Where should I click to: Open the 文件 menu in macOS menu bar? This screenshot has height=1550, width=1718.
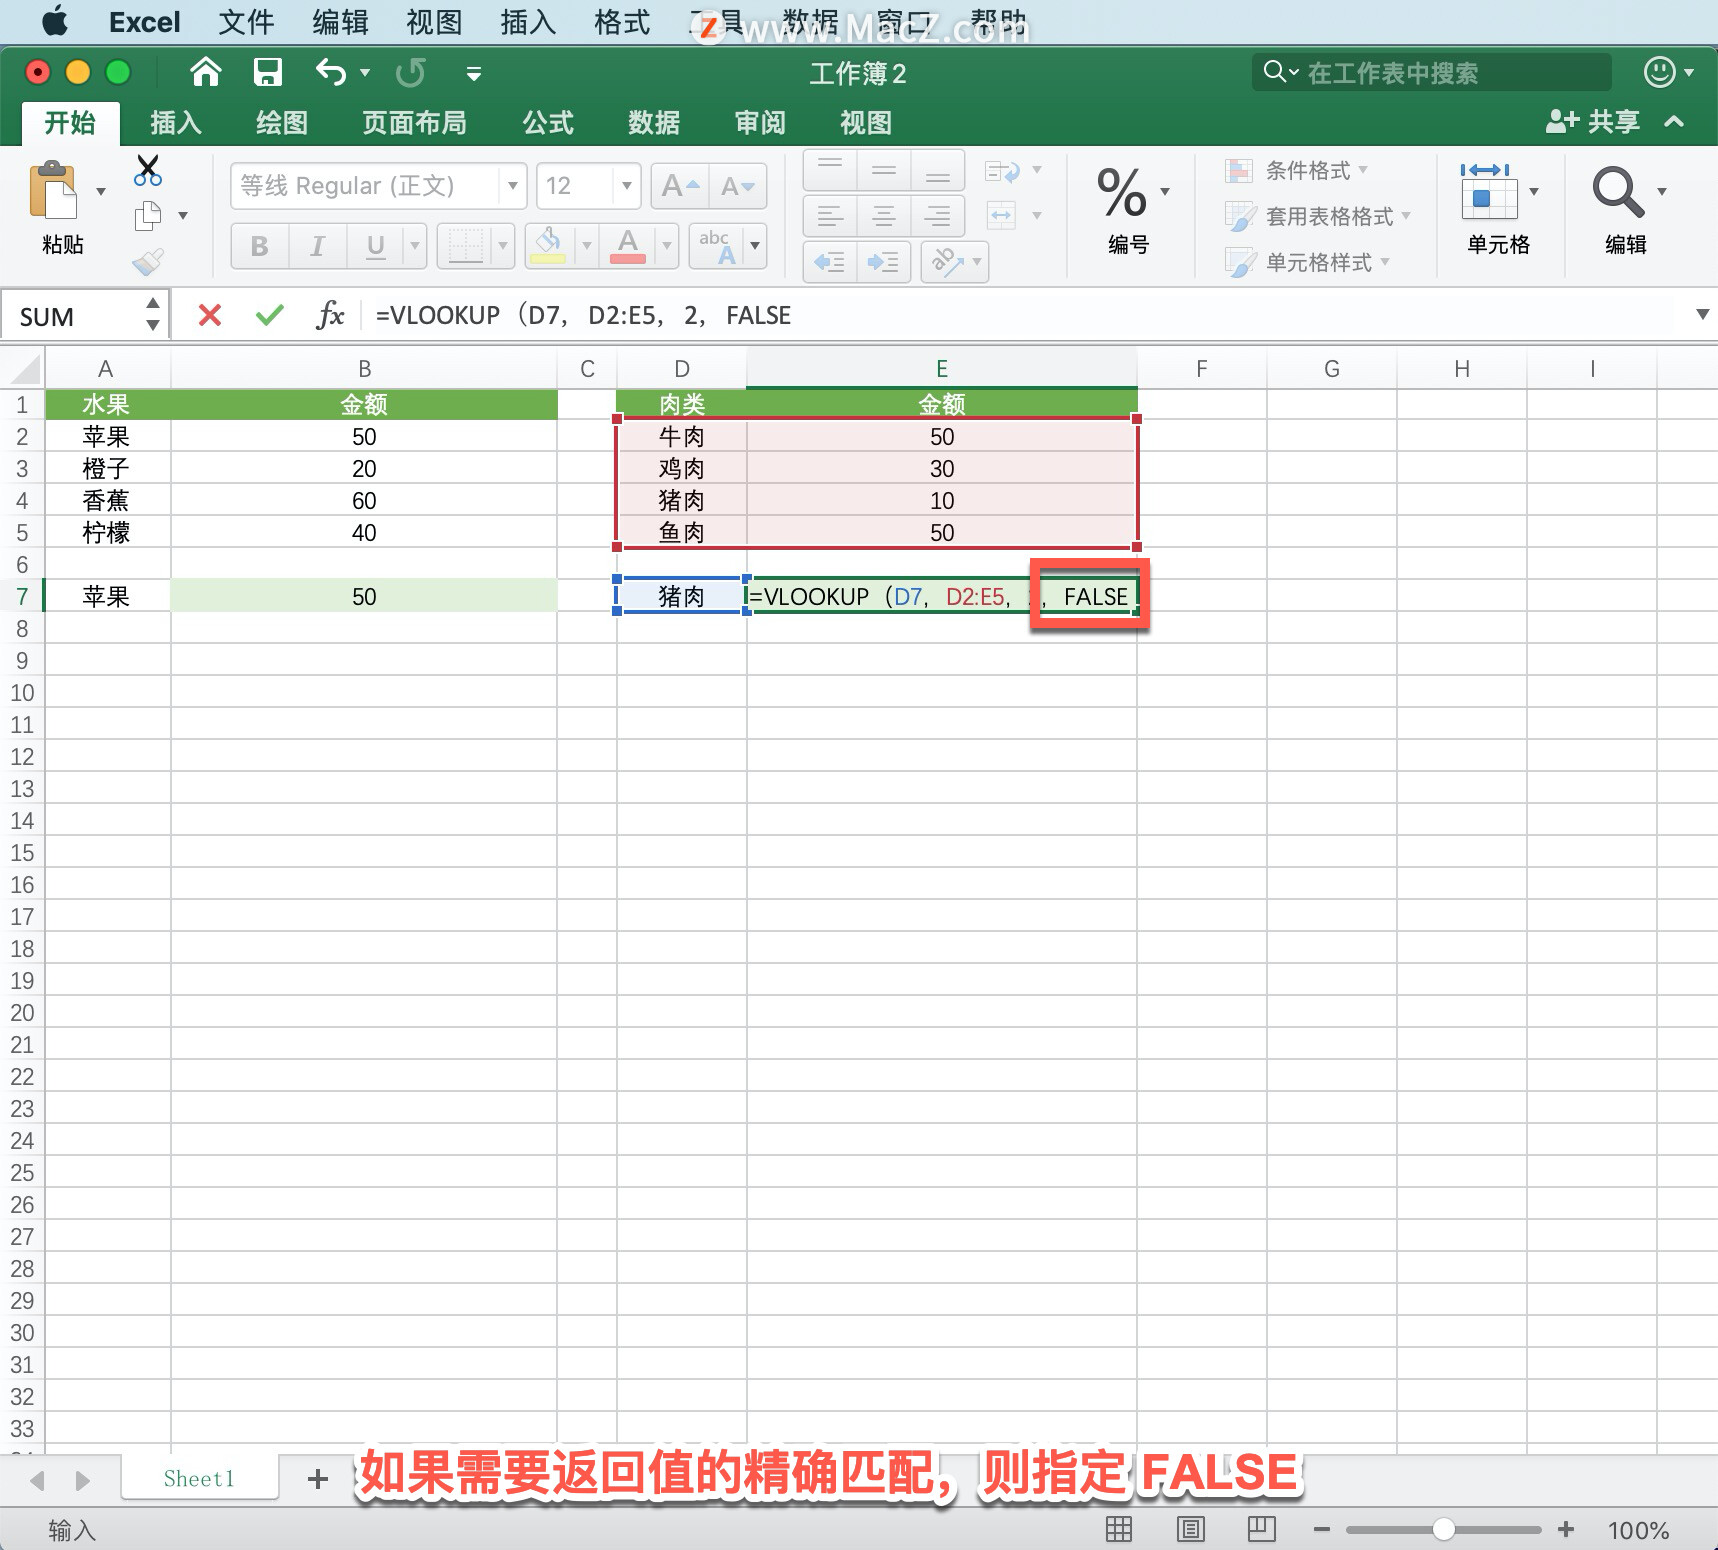click(x=246, y=22)
